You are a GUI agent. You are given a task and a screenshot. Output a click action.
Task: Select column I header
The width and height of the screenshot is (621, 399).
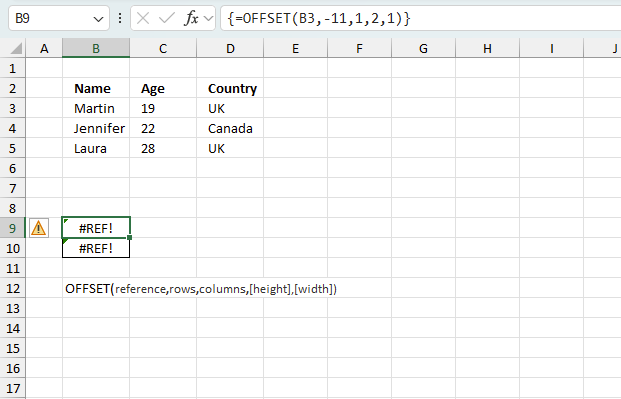(552, 48)
